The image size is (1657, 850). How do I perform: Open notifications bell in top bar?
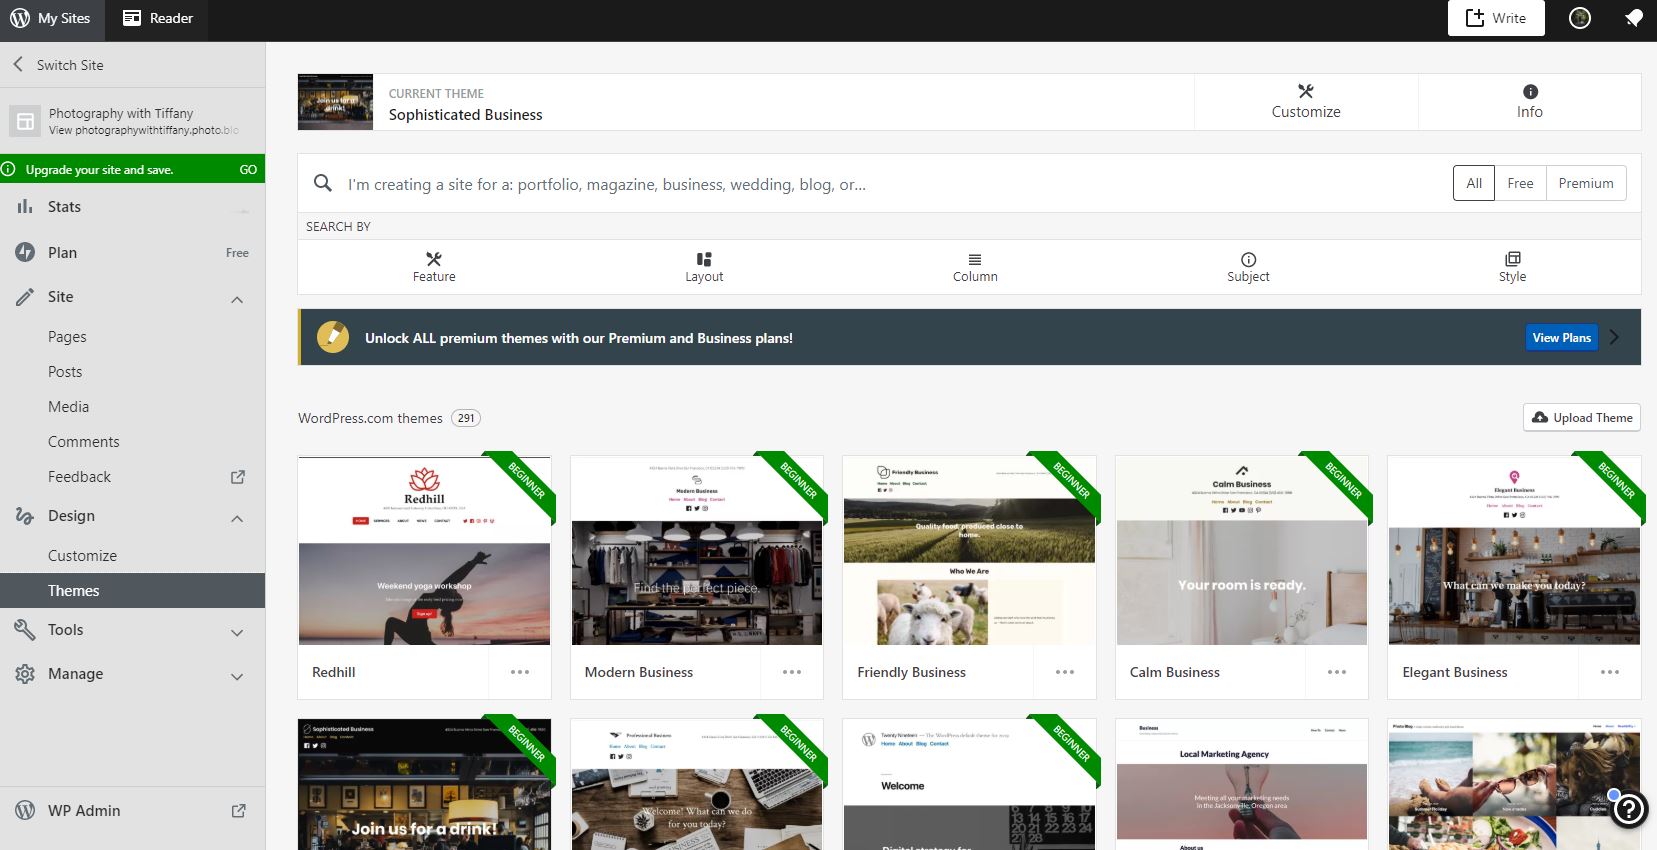(1633, 18)
